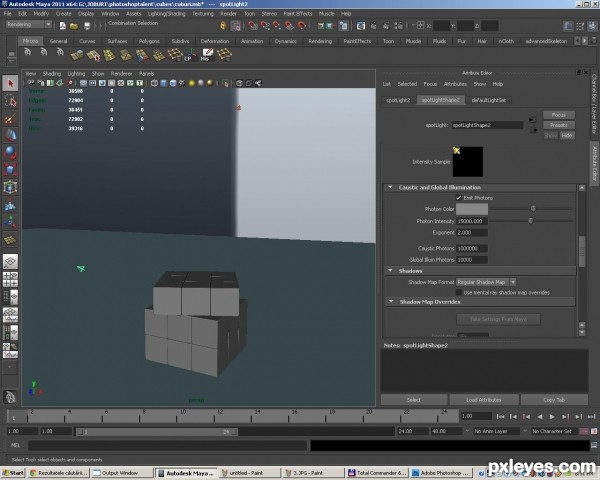
Task: Click the His shelf icon
Action: coord(207,55)
